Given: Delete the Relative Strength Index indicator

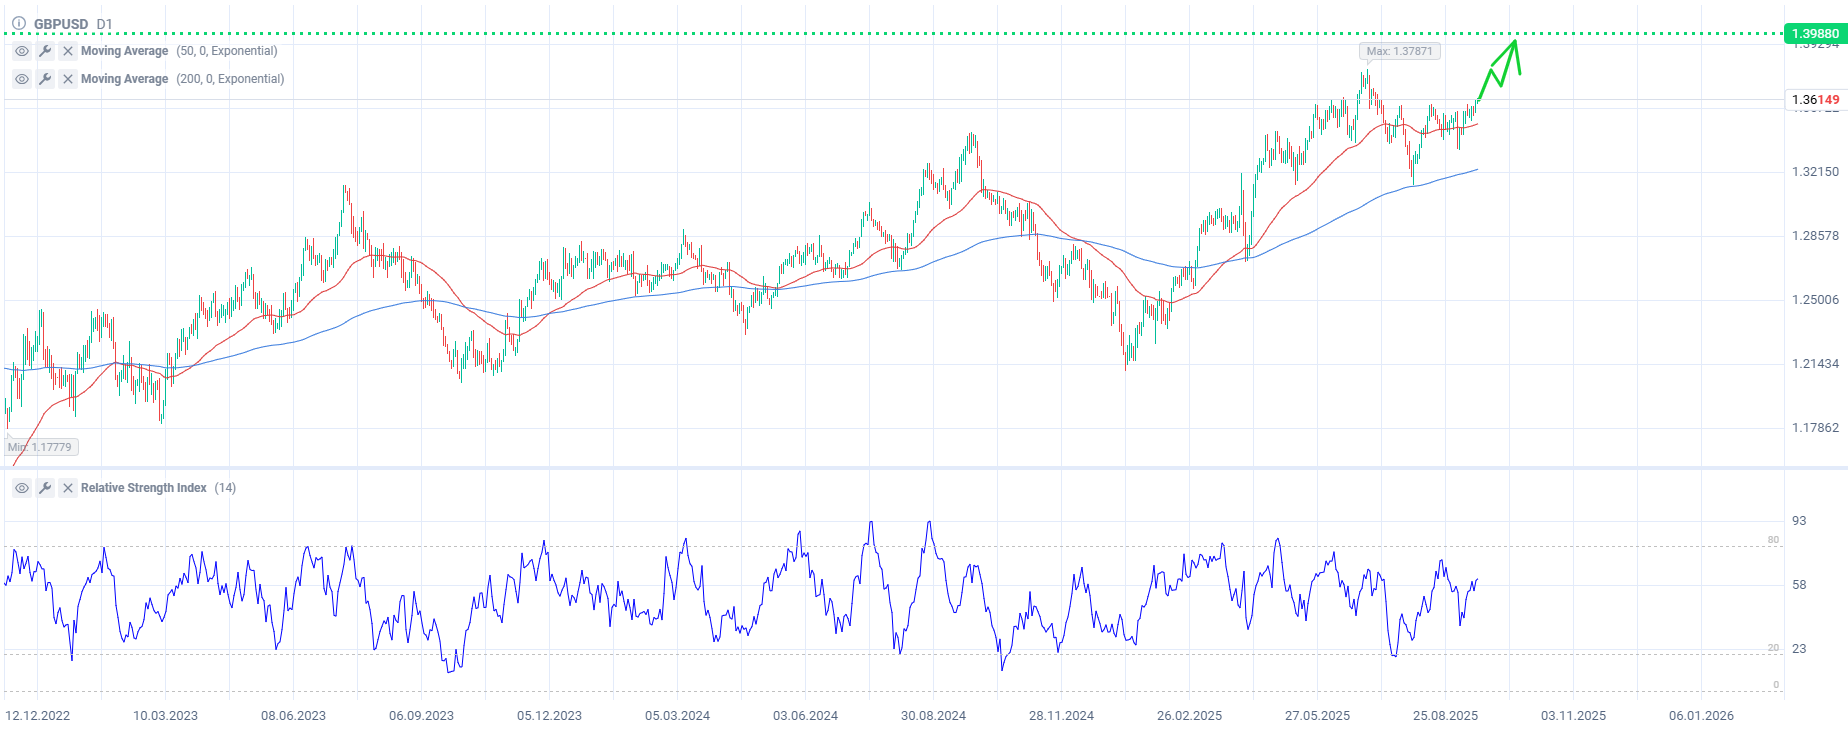Looking at the screenshot, I should click(x=68, y=488).
